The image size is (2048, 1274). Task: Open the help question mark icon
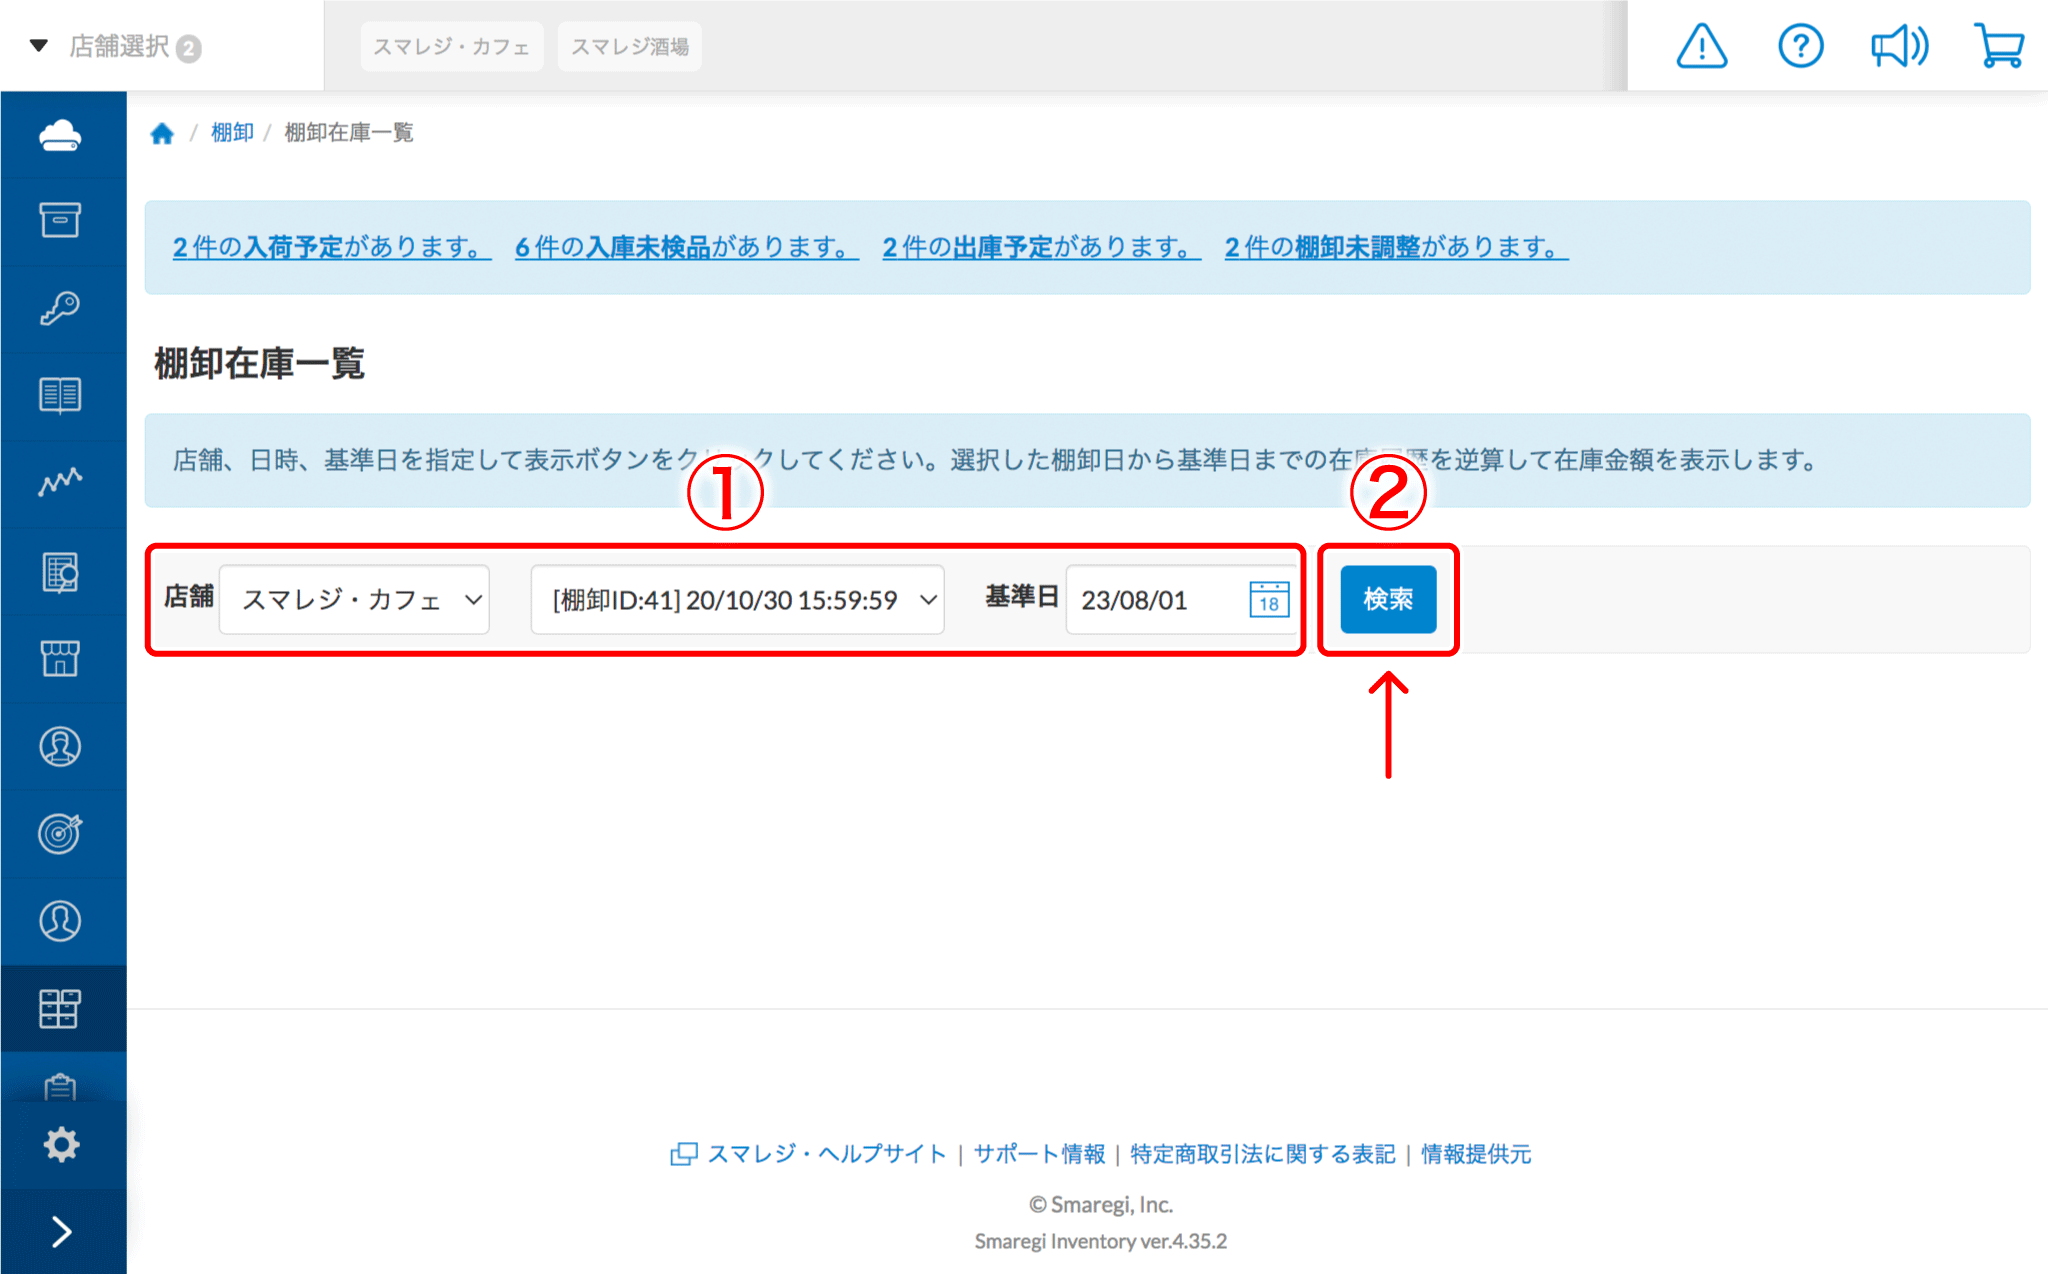[1800, 46]
